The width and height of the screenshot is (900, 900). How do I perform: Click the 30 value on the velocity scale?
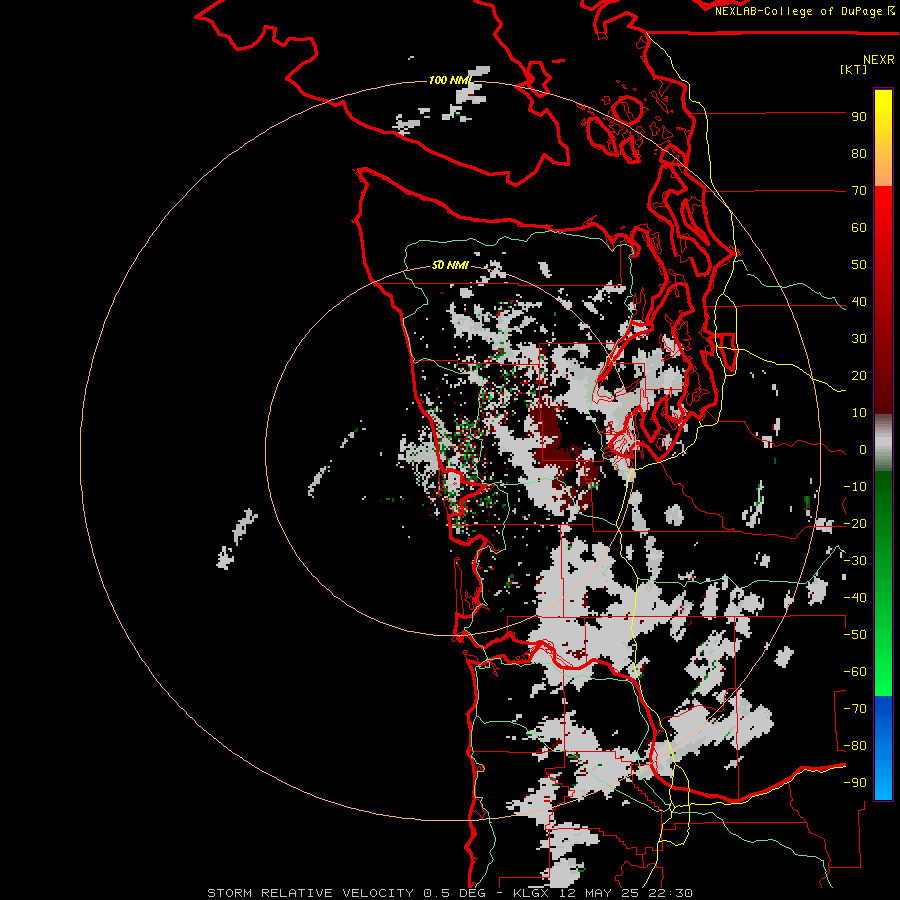click(x=859, y=339)
